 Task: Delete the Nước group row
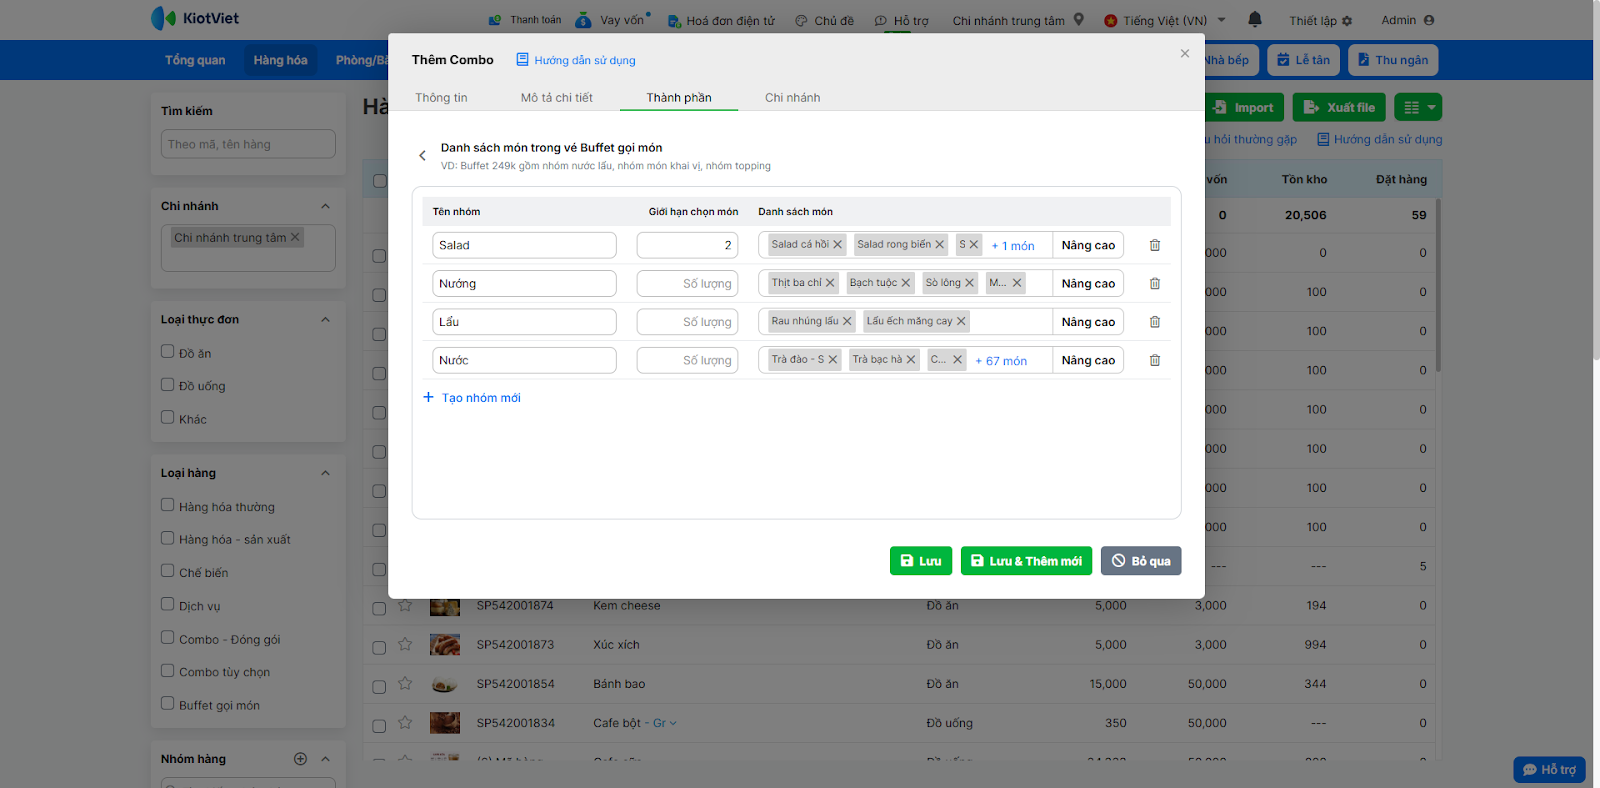[1155, 360]
